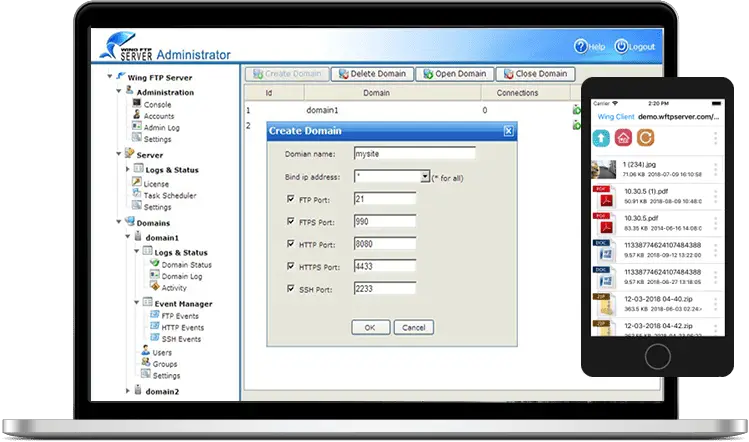Toggle the FTPS Port checkbox
This screenshot has width=749, height=442.
[x=290, y=221]
